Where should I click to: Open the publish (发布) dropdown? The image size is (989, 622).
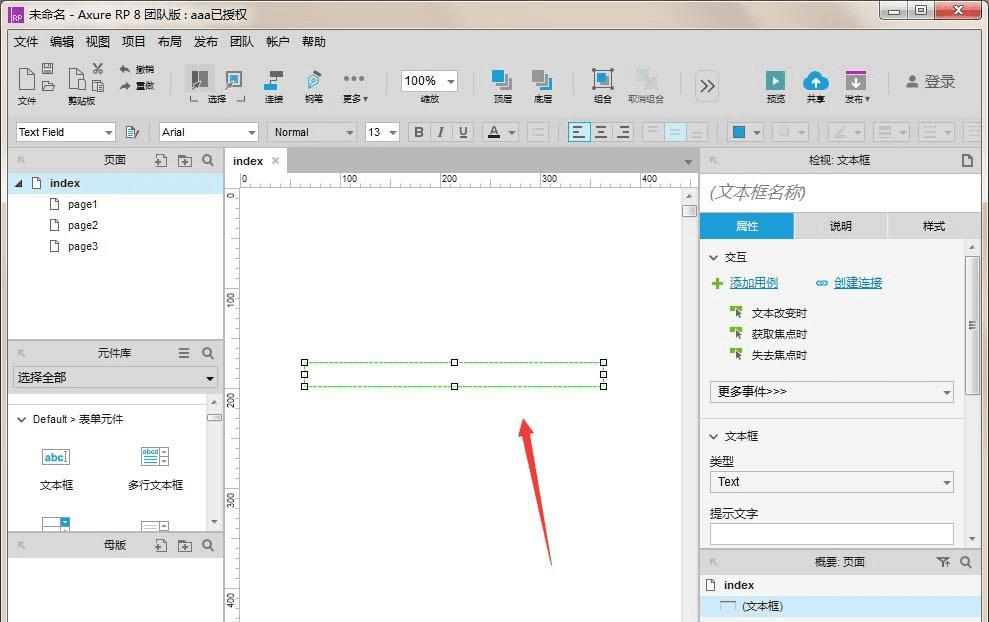(857, 86)
